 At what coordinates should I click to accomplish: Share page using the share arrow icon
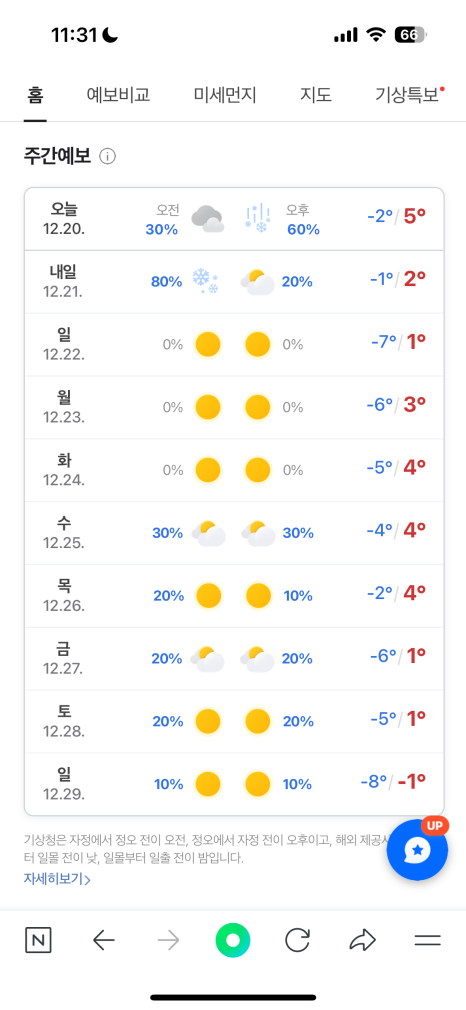click(x=362, y=941)
